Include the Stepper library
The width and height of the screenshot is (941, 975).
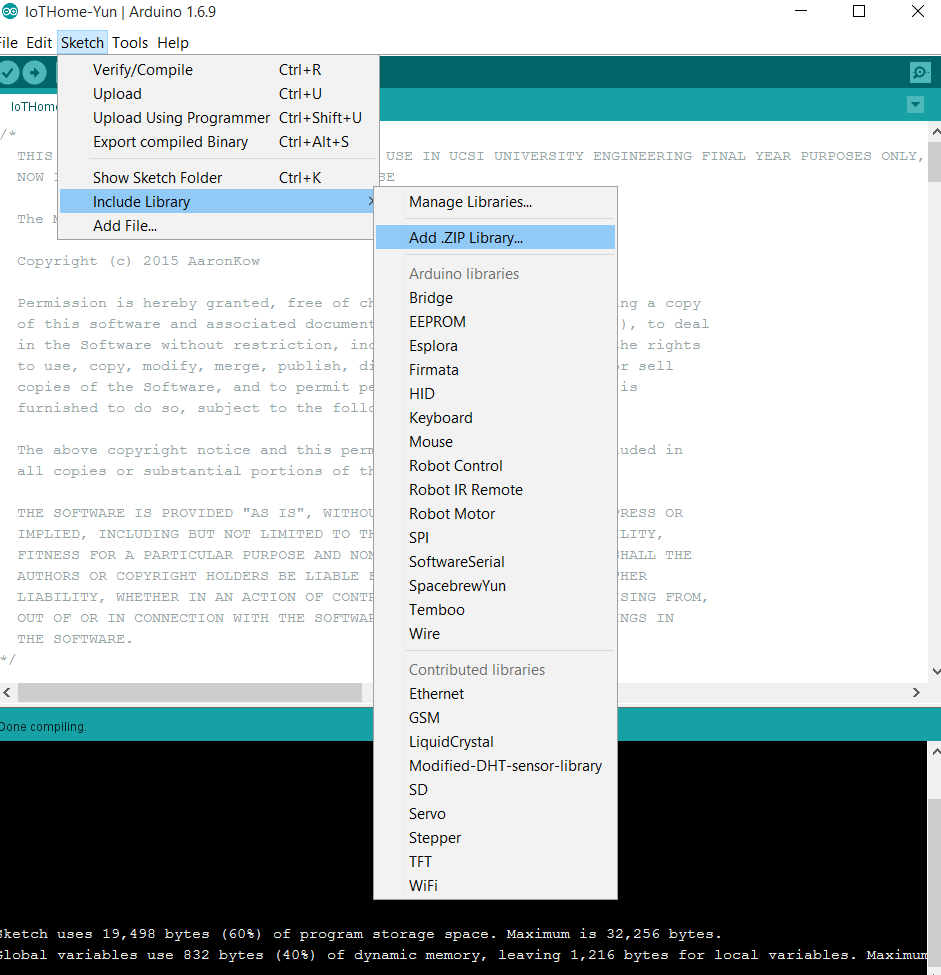(x=495, y=838)
